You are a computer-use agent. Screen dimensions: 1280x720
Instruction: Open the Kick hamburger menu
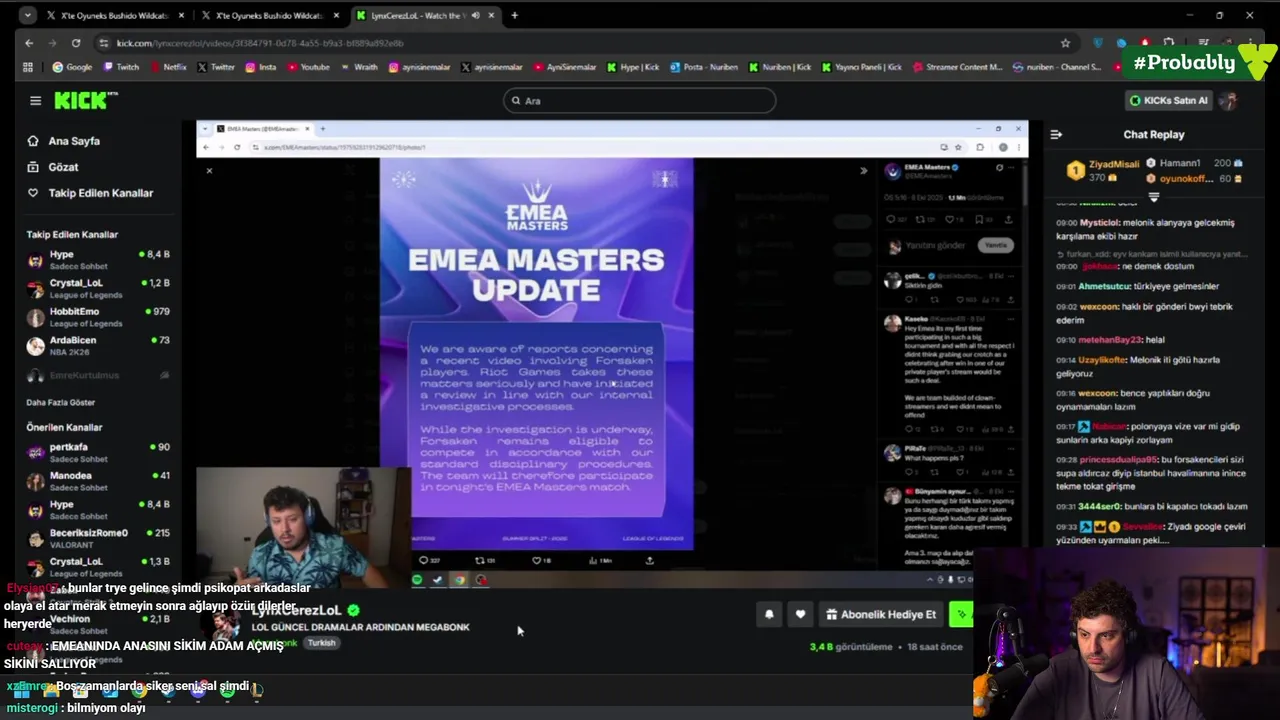pyautogui.click(x=35, y=101)
